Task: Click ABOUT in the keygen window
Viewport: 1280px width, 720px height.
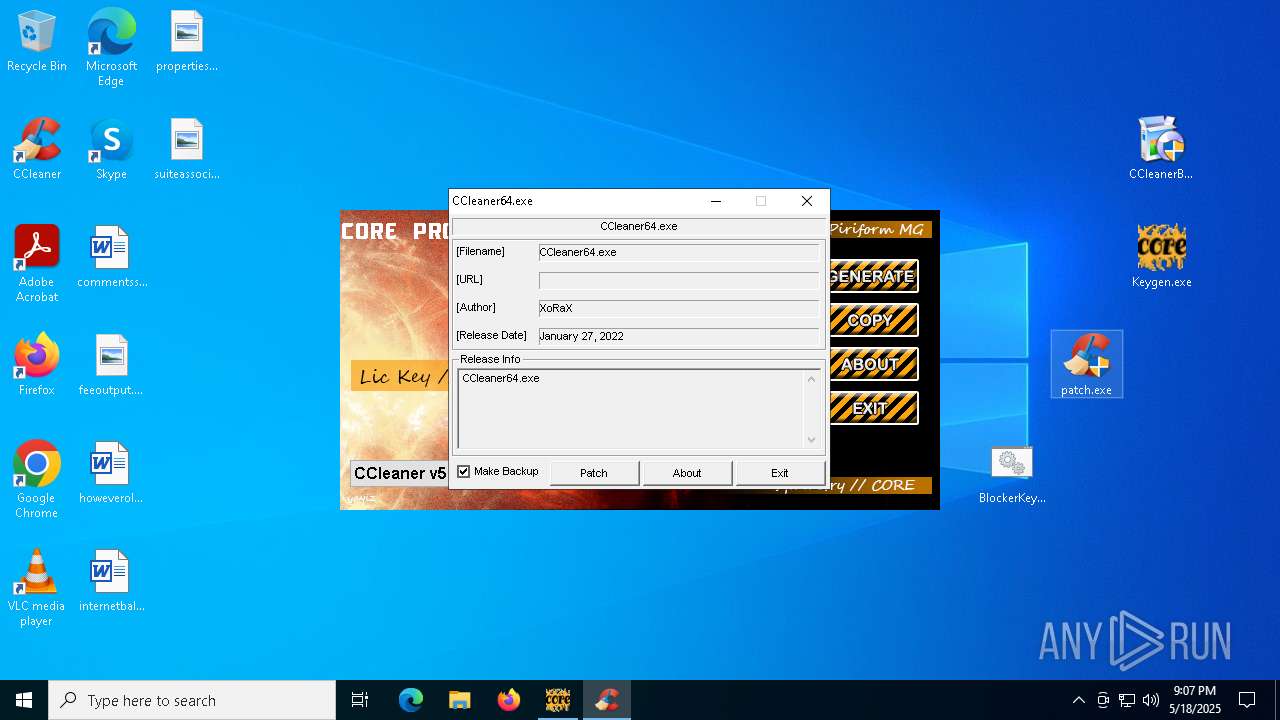Action: [x=872, y=364]
